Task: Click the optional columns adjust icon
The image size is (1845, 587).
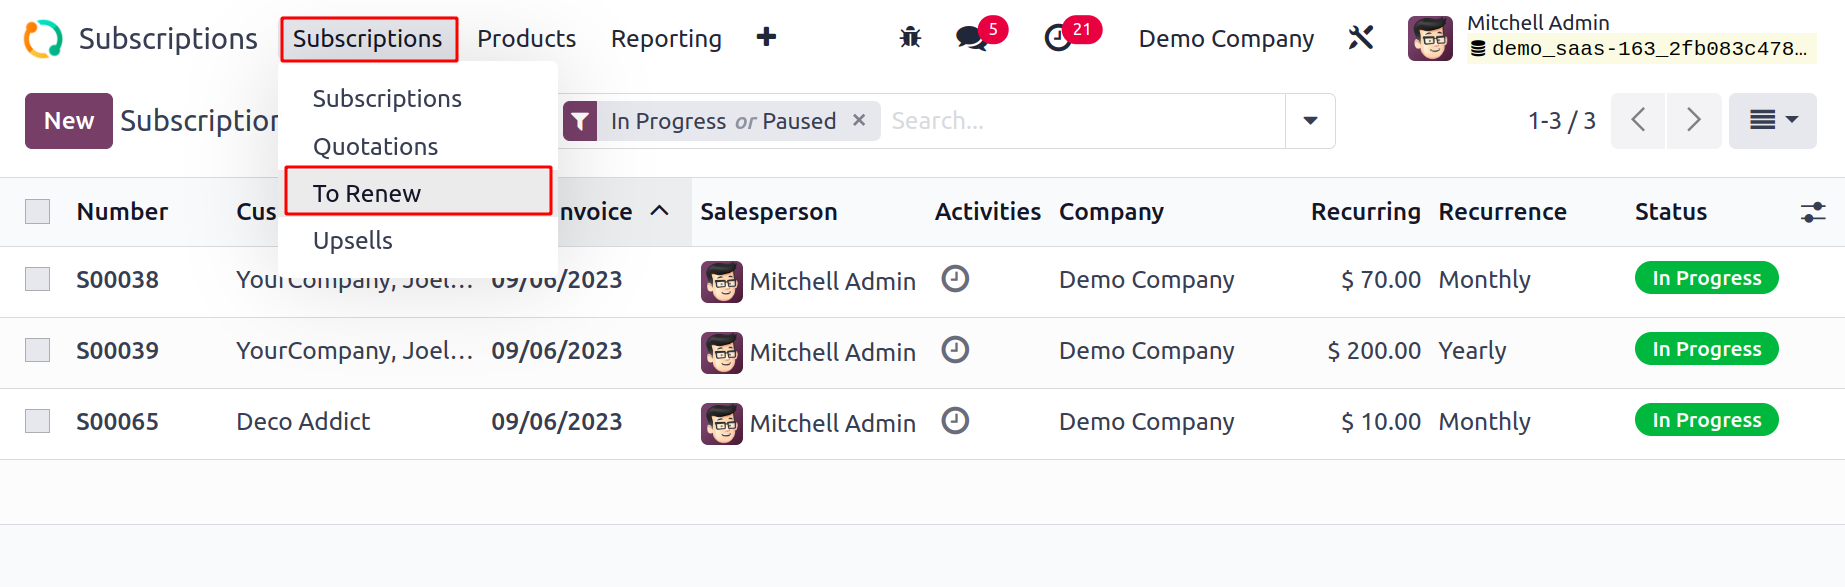Action: click(1813, 212)
